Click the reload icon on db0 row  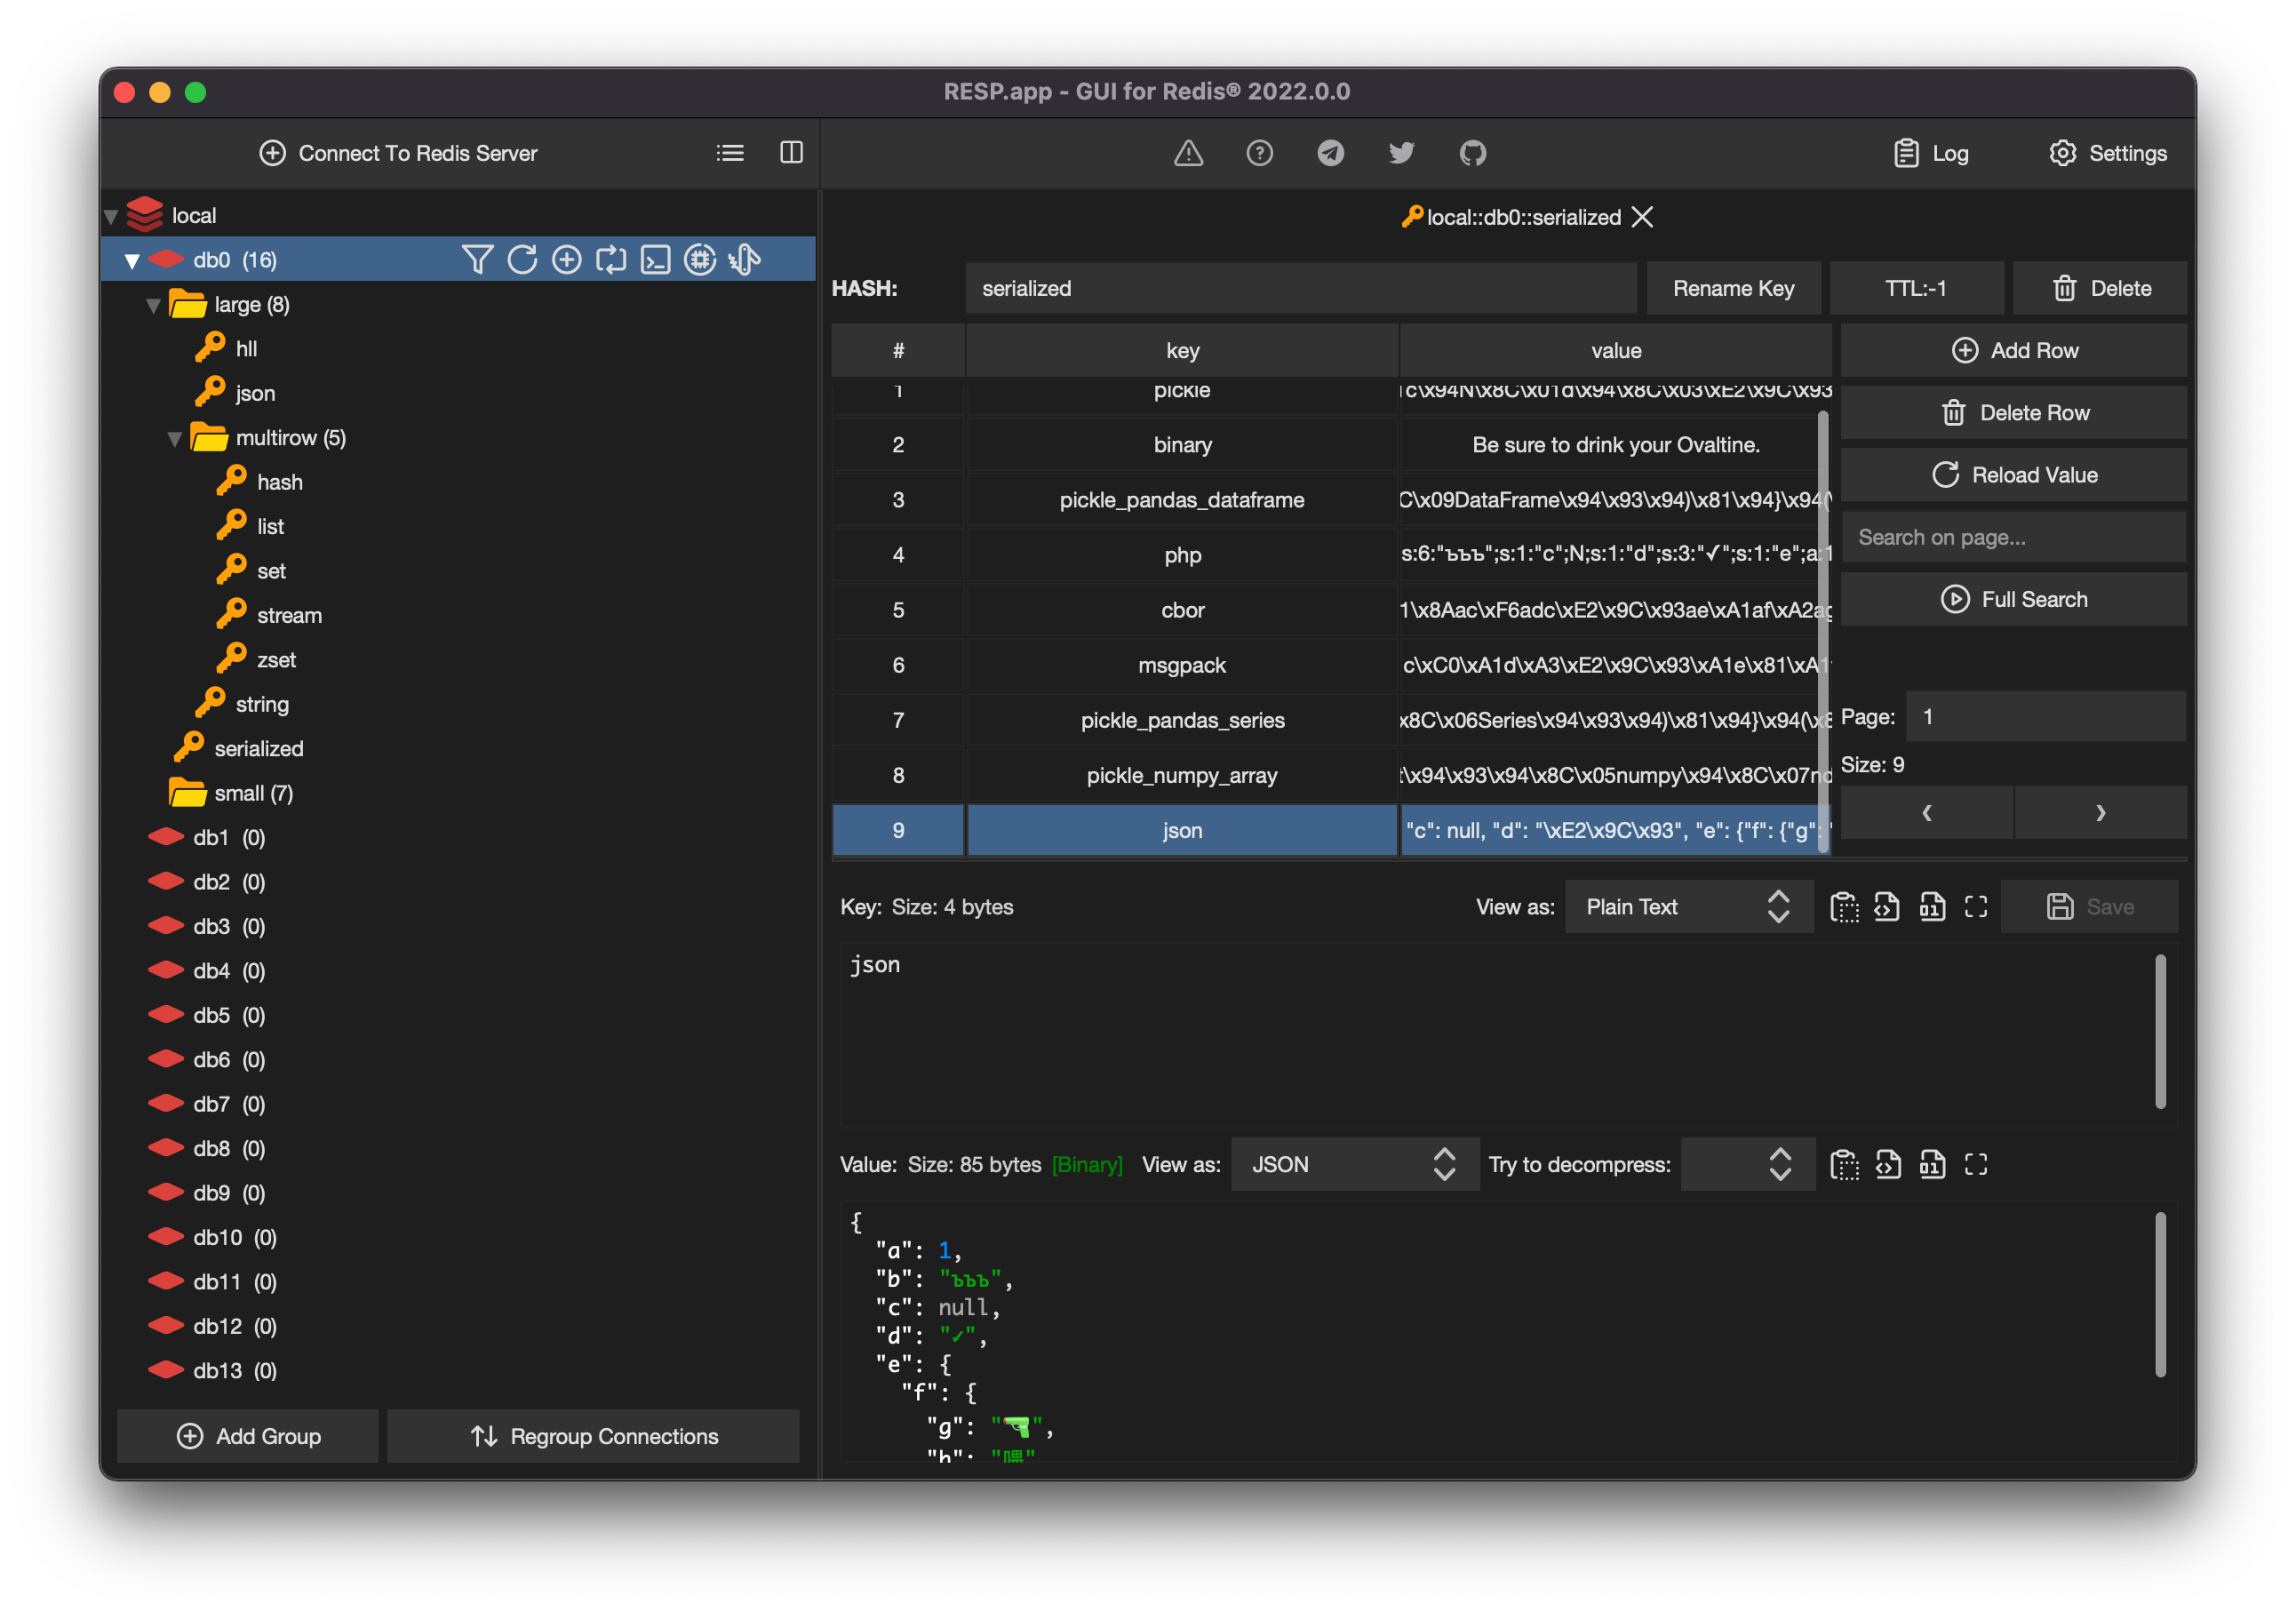pyautogui.click(x=523, y=259)
